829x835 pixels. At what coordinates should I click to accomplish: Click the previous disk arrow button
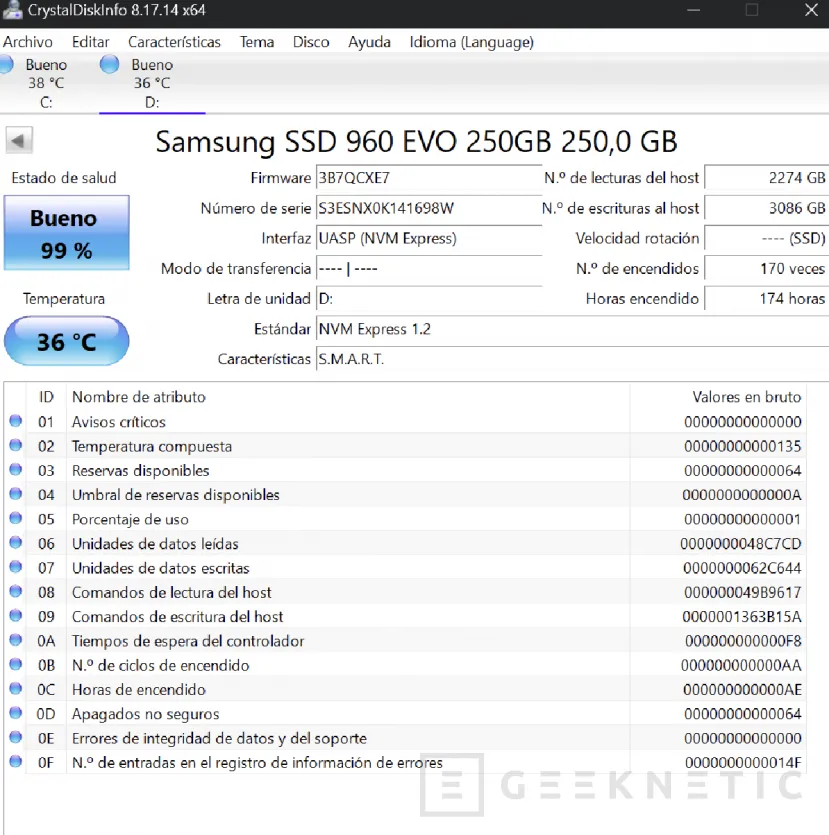click(19, 141)
